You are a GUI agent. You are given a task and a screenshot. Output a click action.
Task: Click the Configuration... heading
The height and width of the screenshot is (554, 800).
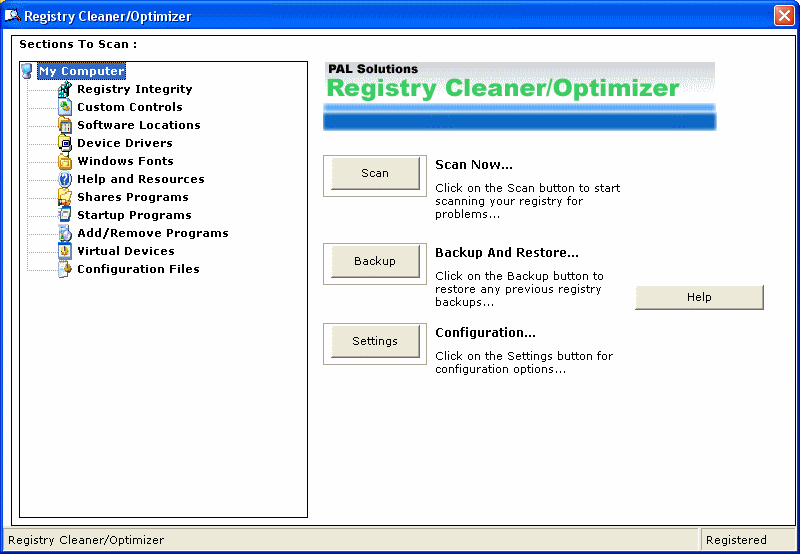485,333
